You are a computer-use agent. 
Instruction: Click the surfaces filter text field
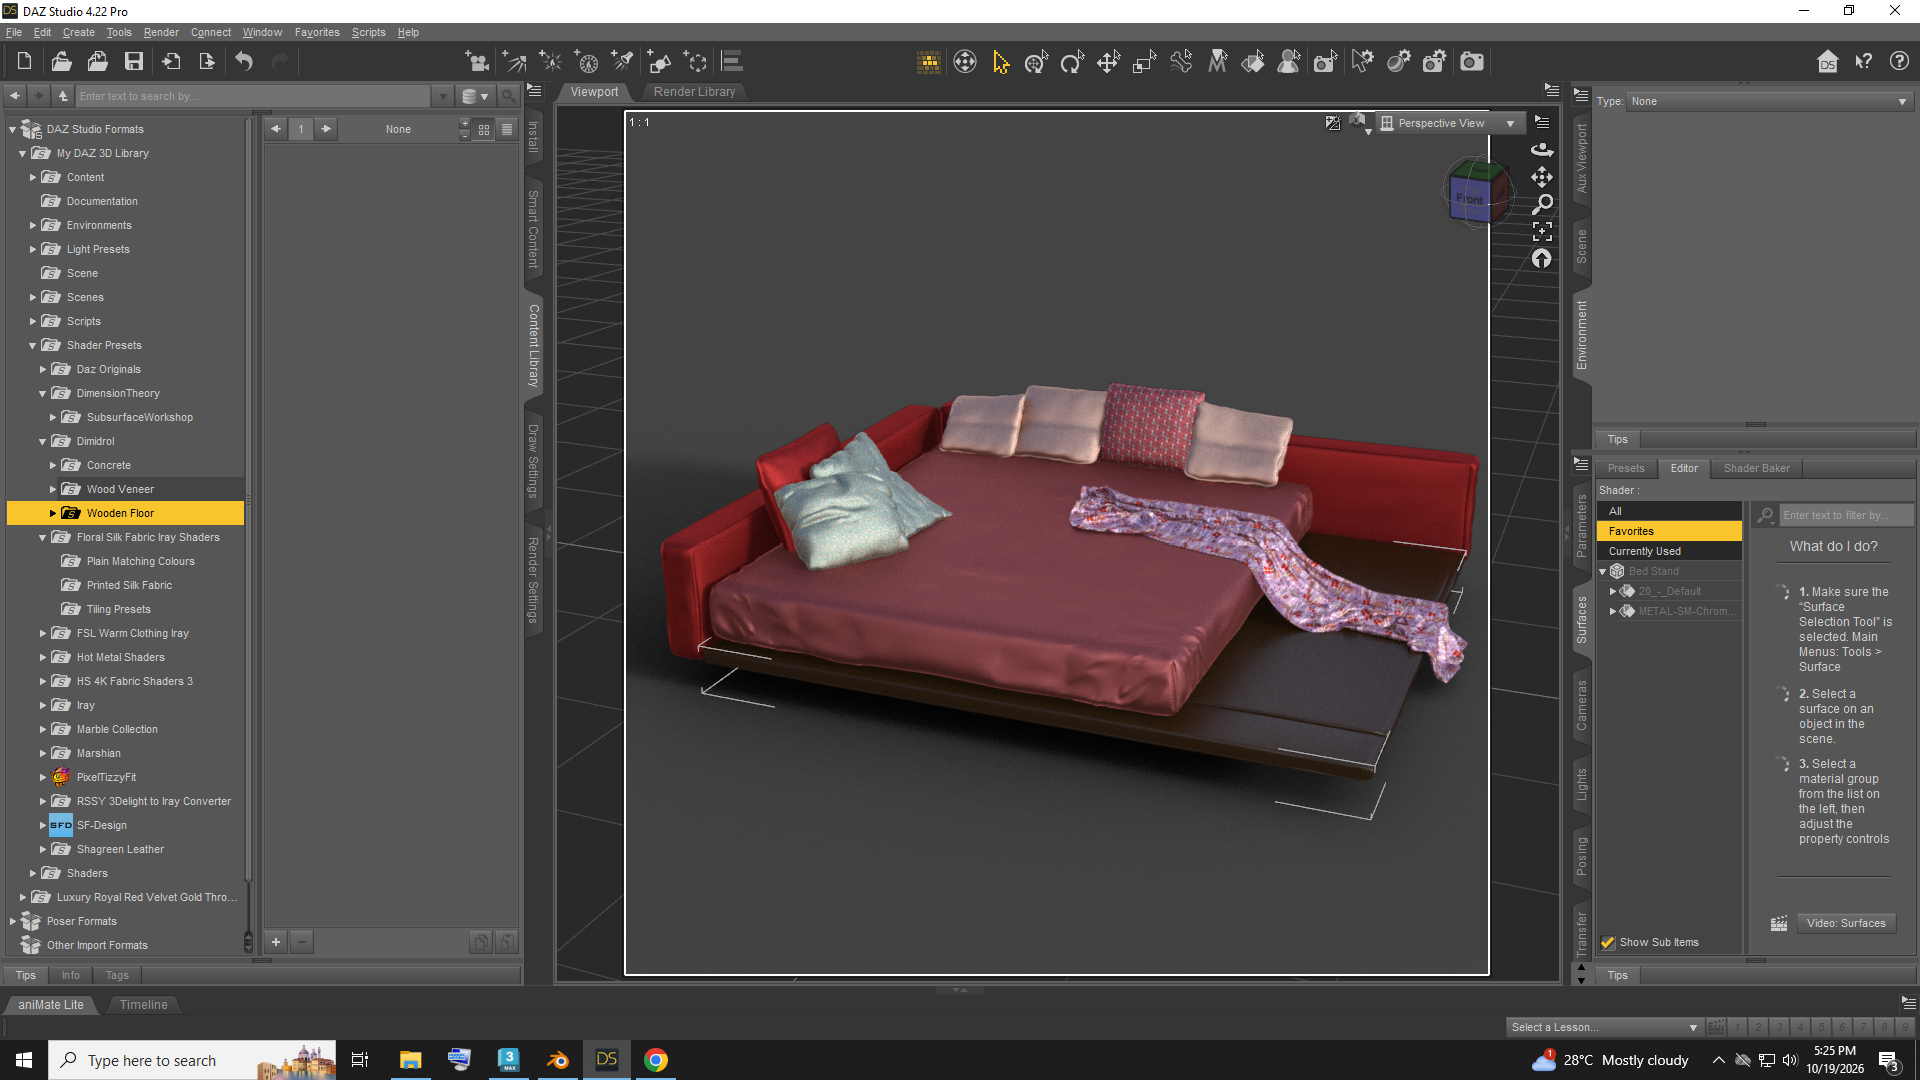[1845, 515]
